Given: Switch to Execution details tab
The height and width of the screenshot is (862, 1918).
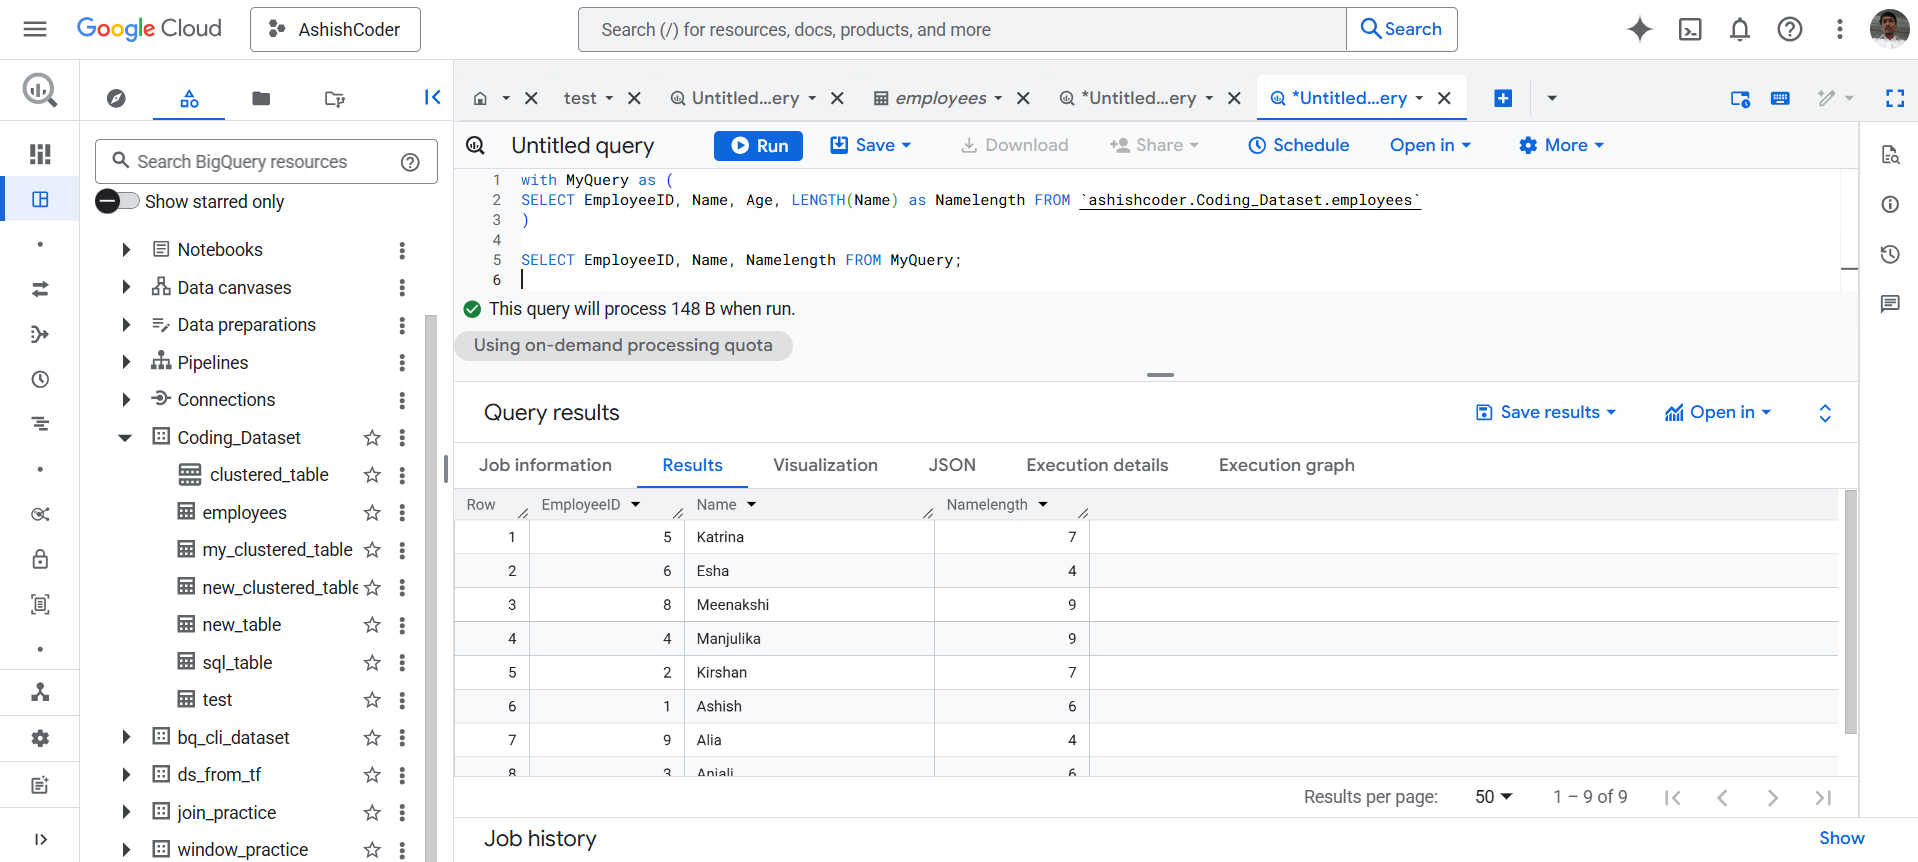Looking at the screenshot, I should tap(1097, 465).
